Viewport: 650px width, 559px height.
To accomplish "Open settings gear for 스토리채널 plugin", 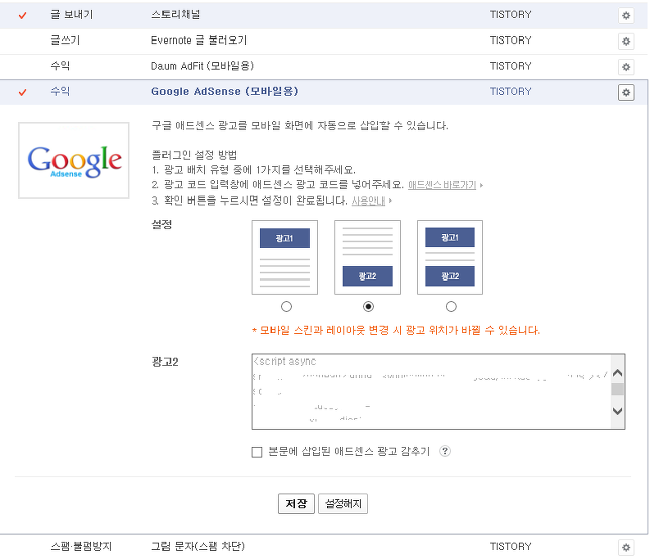I will [626, 15].
